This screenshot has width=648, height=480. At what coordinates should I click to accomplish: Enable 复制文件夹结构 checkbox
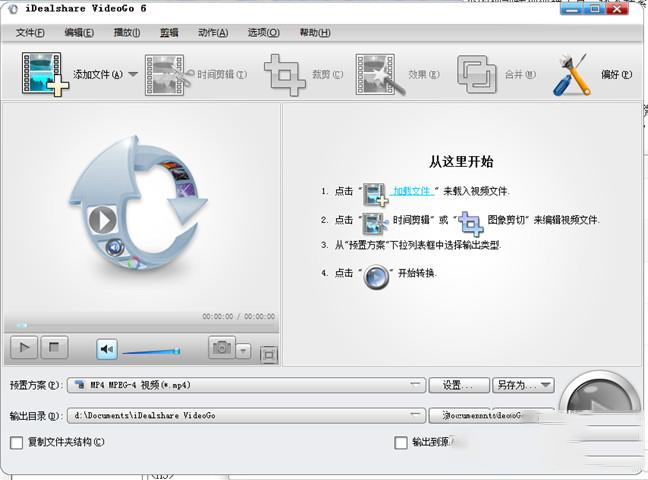[x=17, y=443]
